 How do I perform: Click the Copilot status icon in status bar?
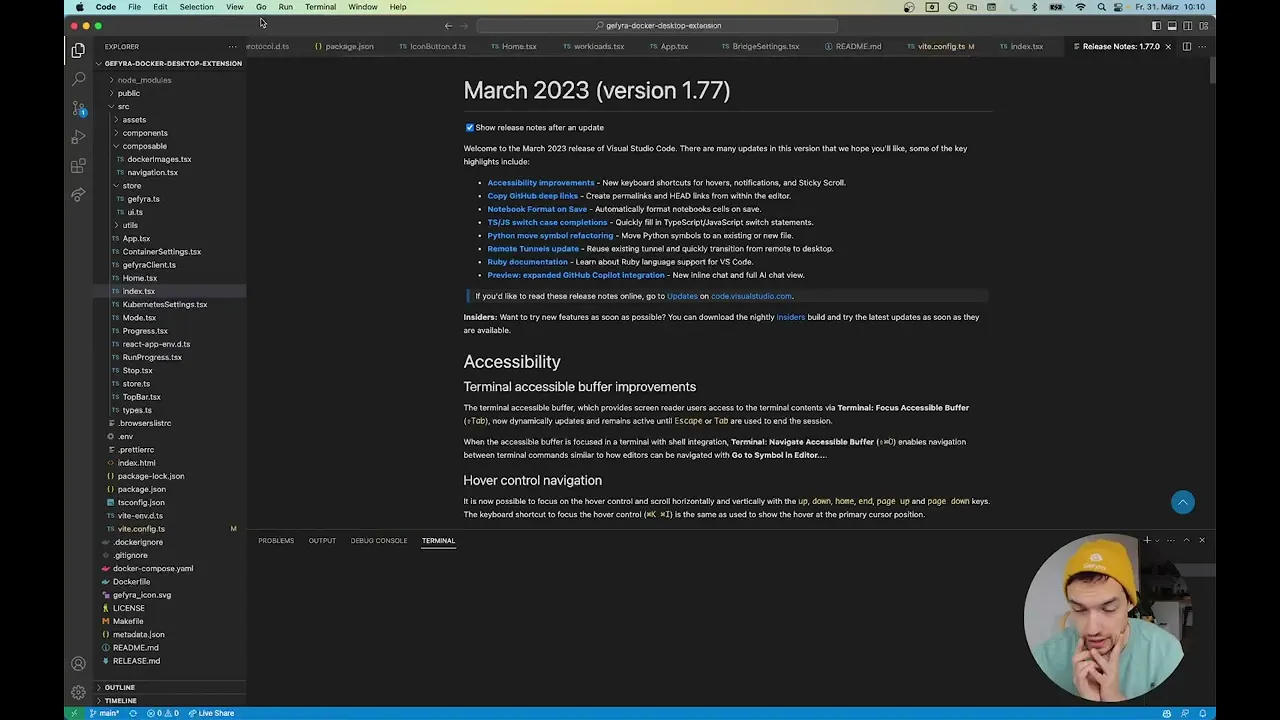(1166, 713)
